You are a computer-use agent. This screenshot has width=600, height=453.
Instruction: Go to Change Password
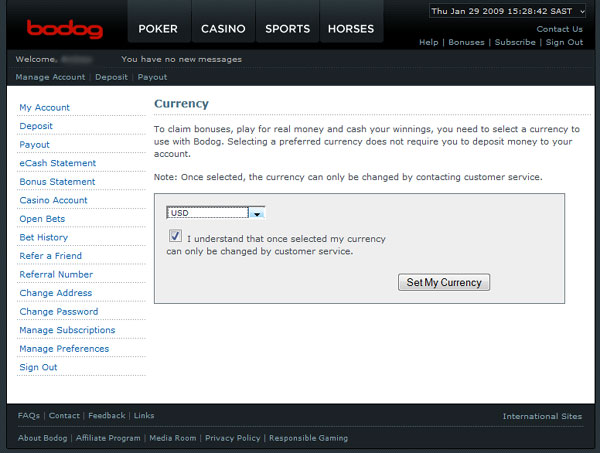(59, 311)
